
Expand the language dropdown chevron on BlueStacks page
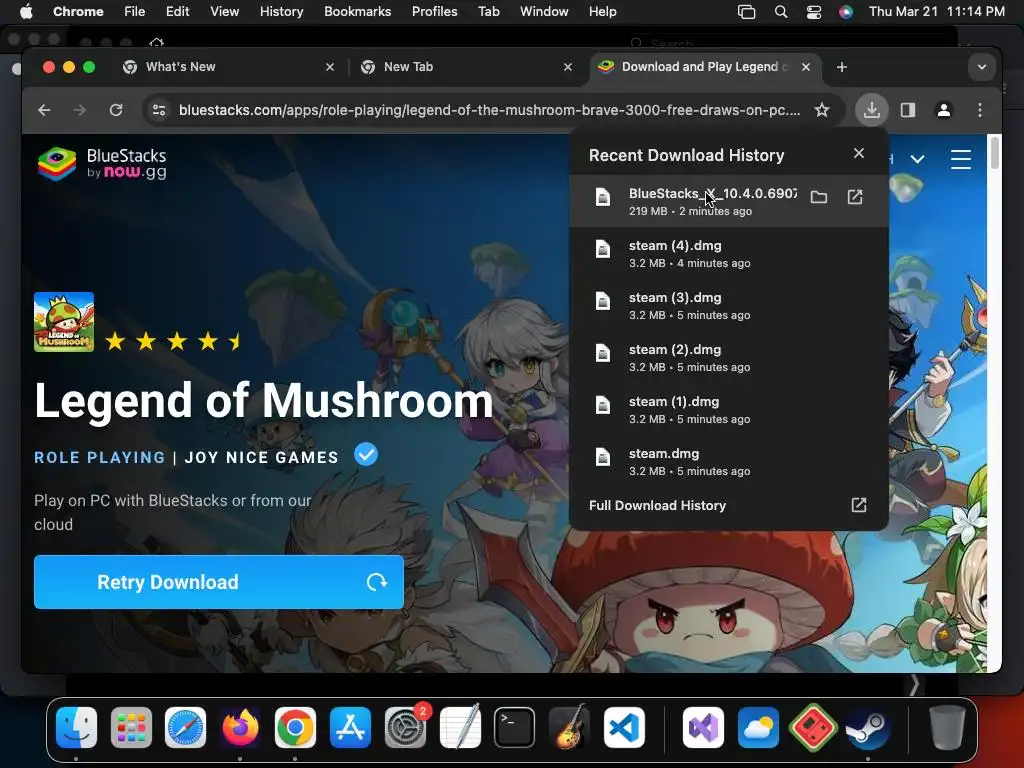point(918,159)
